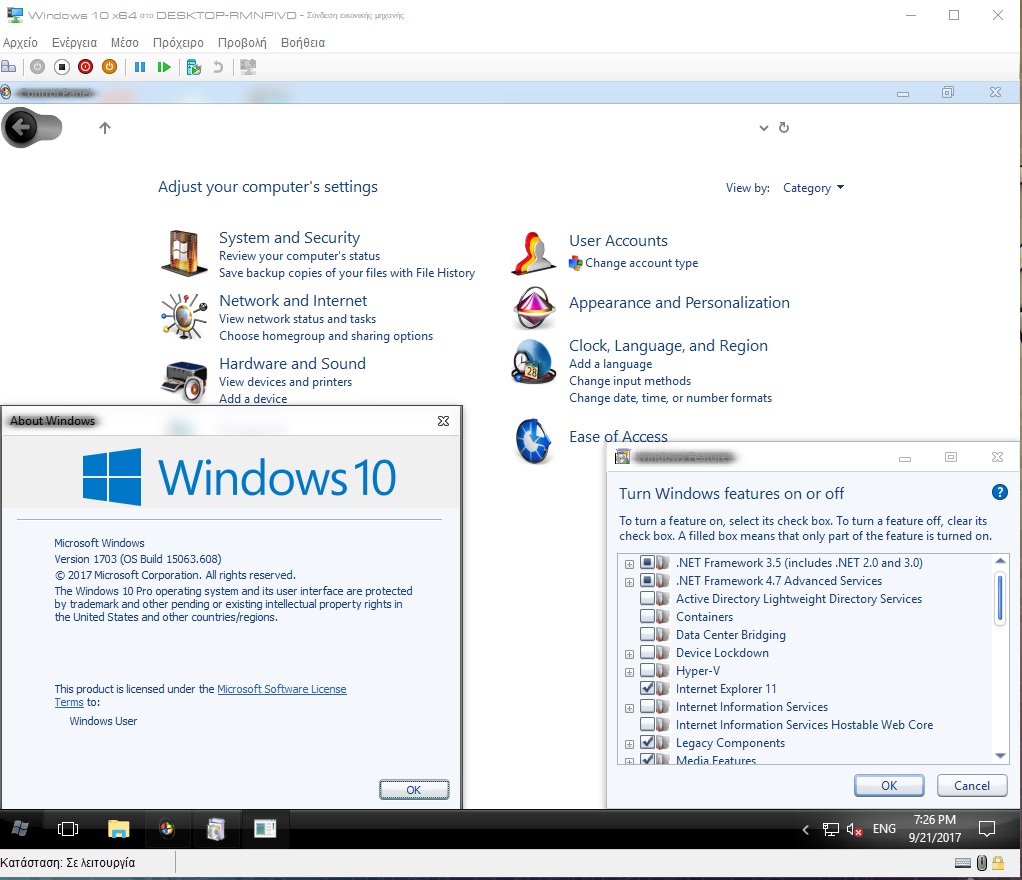Expand Internet Information Services node
1022x880 pixels.
click(629, 708)
